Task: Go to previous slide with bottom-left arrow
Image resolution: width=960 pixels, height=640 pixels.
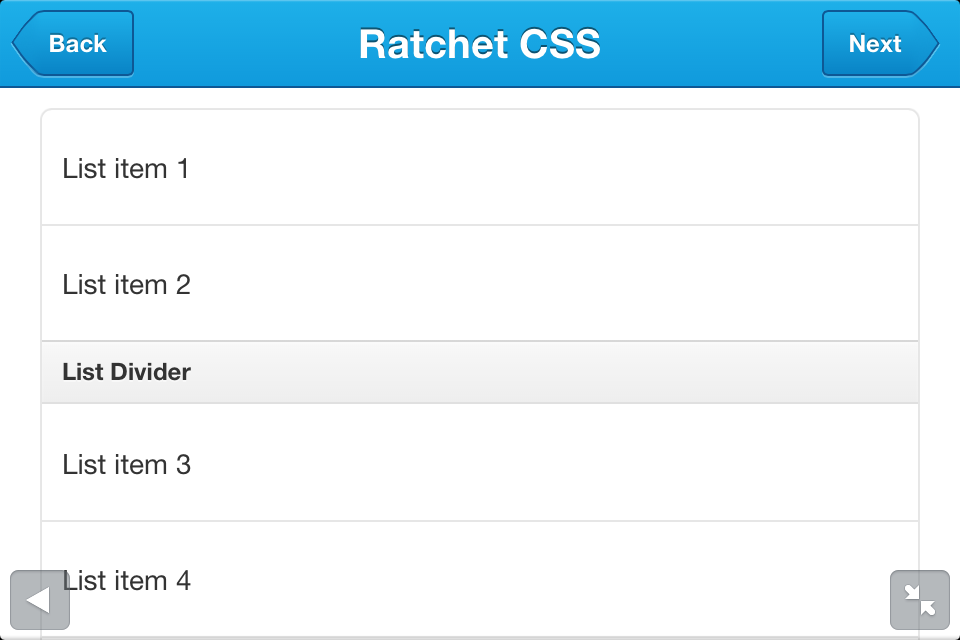Action: pyautogui.click(x=39, y=600)
